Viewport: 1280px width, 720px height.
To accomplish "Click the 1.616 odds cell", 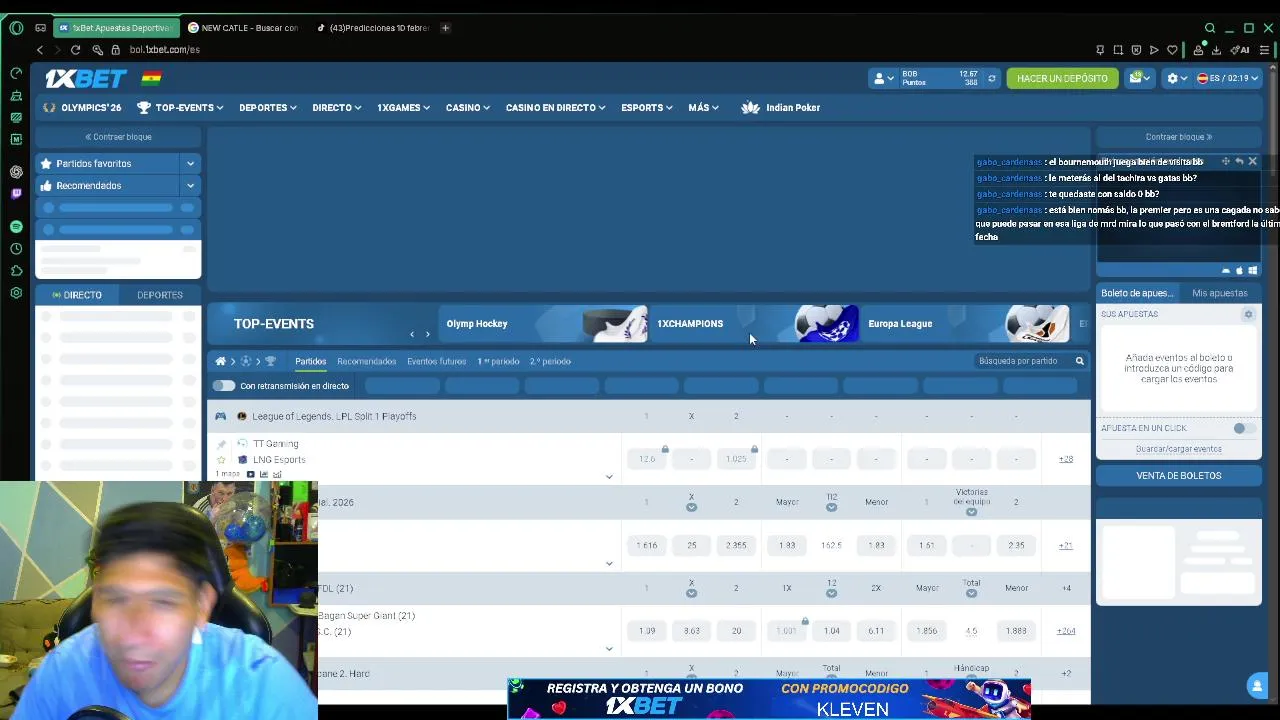I will (647, 545).
